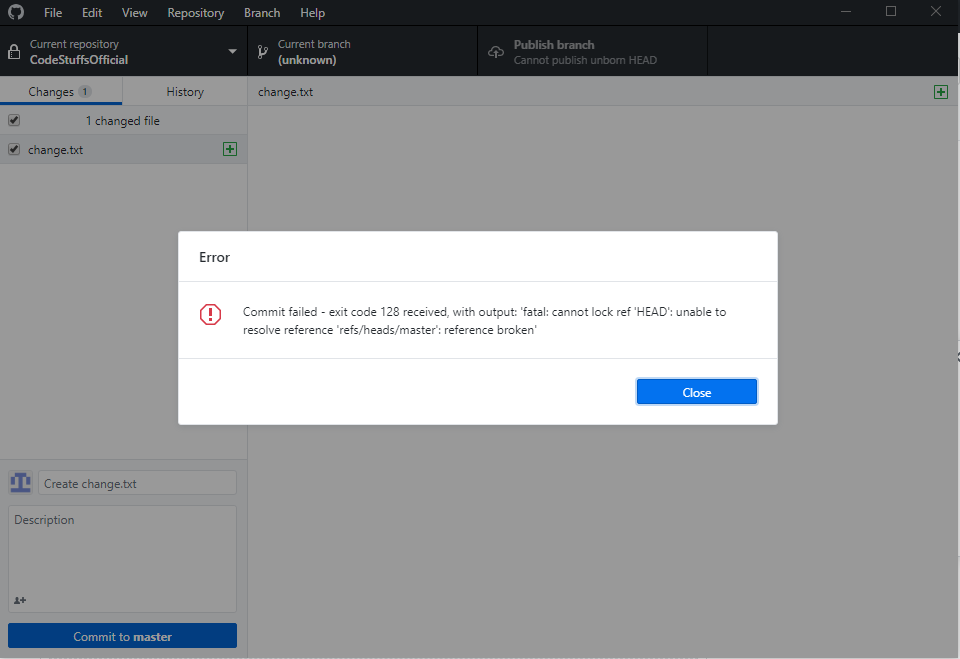This screenshot has width=960, height=659.
Task: Click the Create change.txt summary field
Action: coord(137,482)
